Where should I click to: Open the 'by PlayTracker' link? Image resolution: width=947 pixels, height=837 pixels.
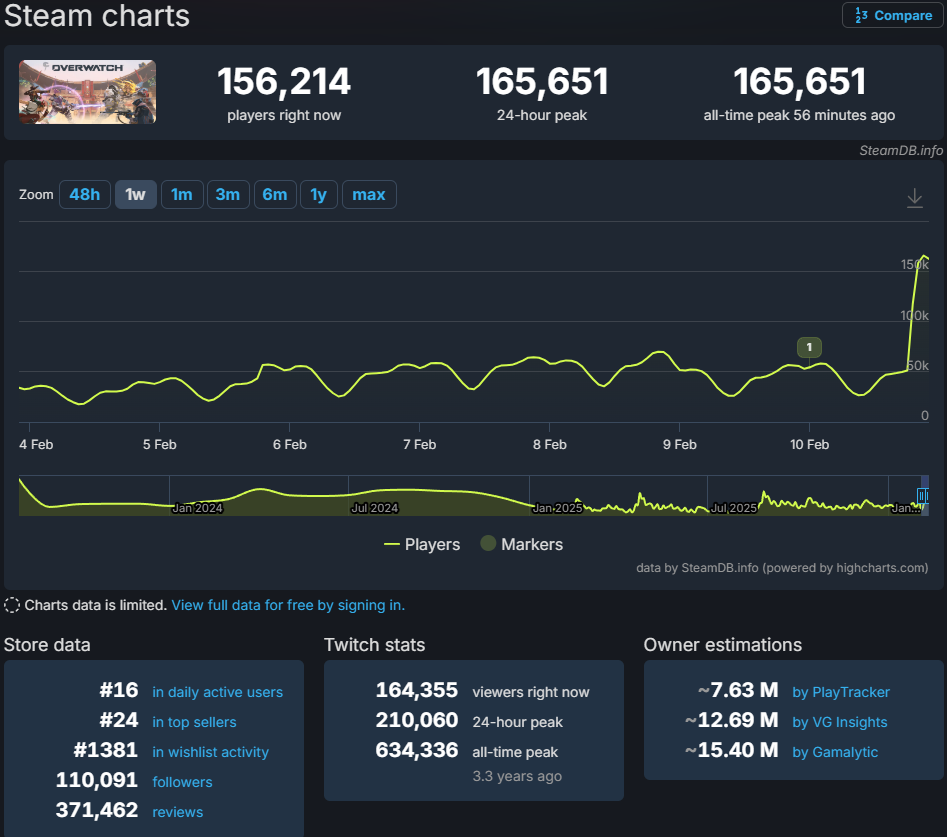(841, 692)
